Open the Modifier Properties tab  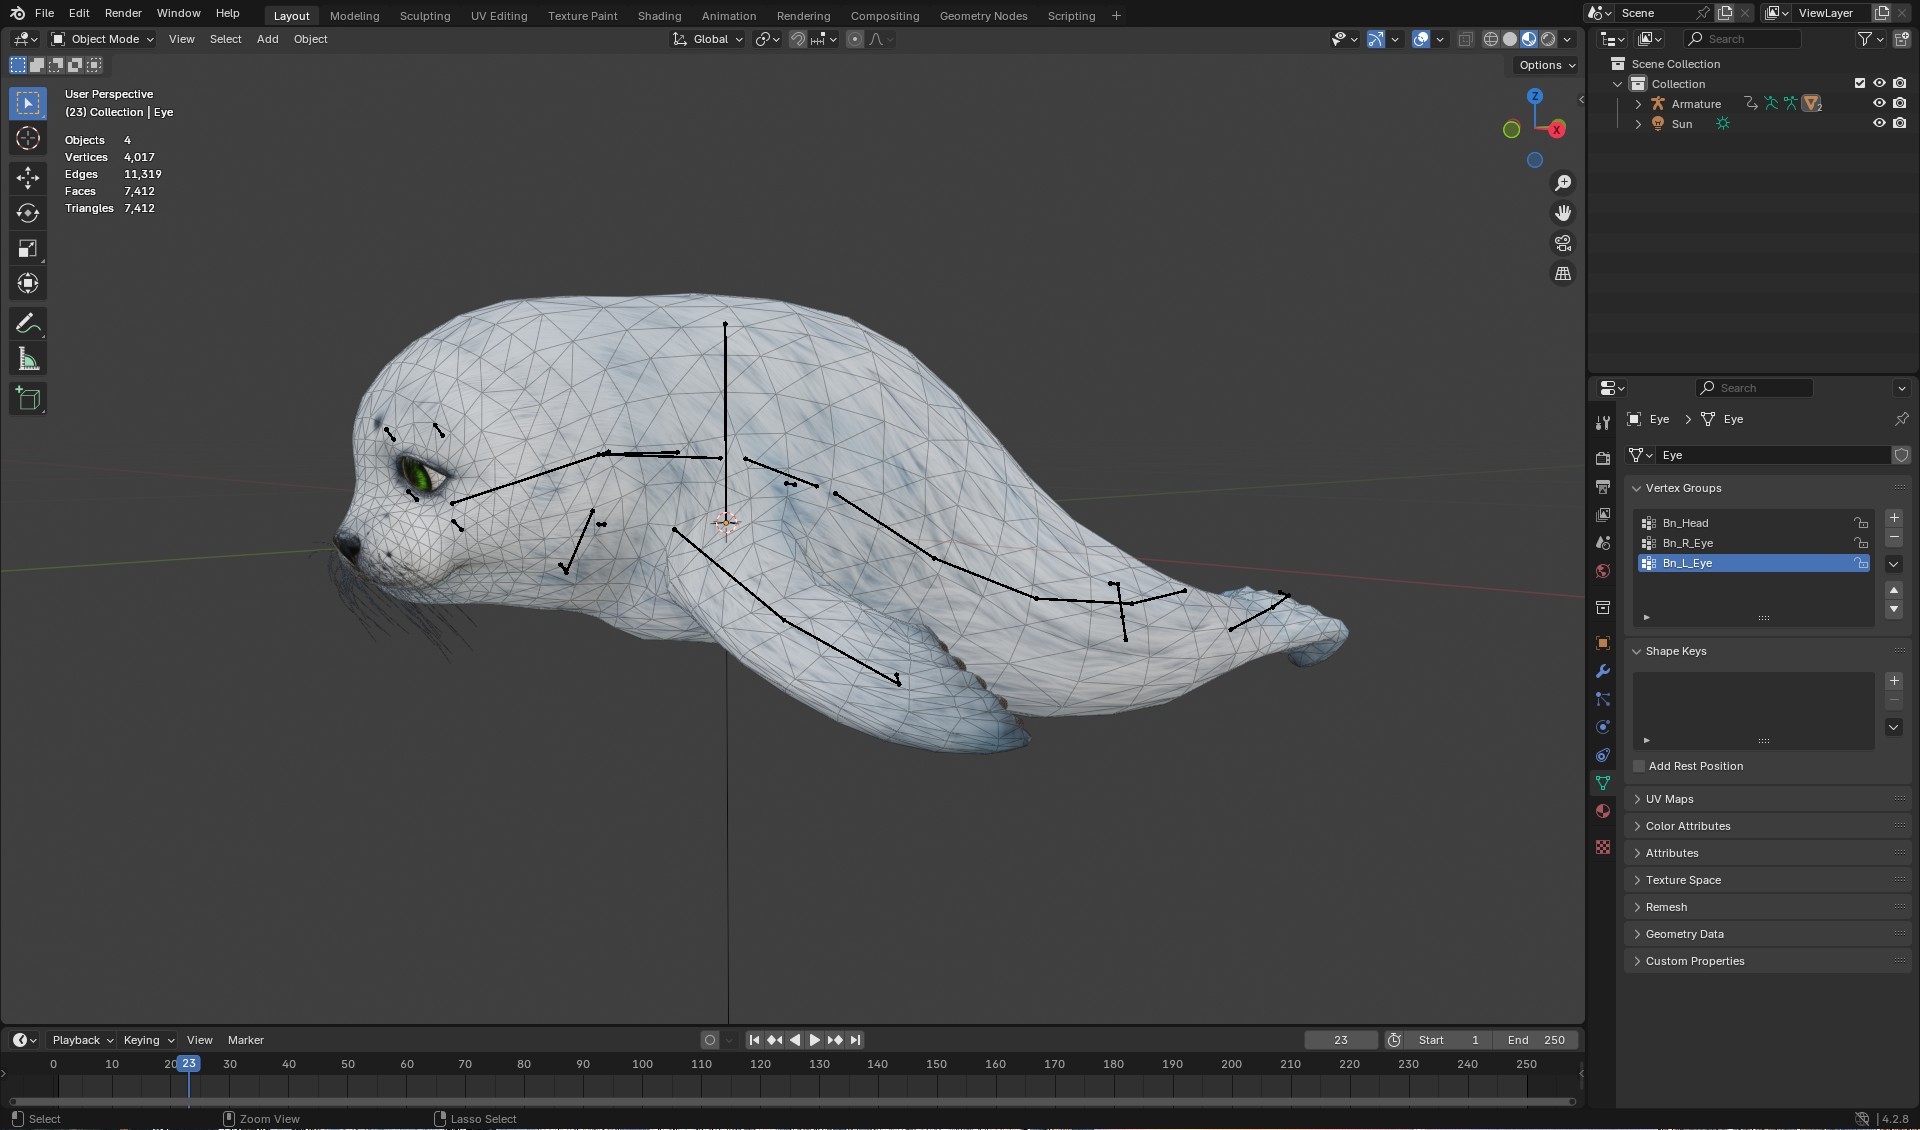[x=1602, y=671]
